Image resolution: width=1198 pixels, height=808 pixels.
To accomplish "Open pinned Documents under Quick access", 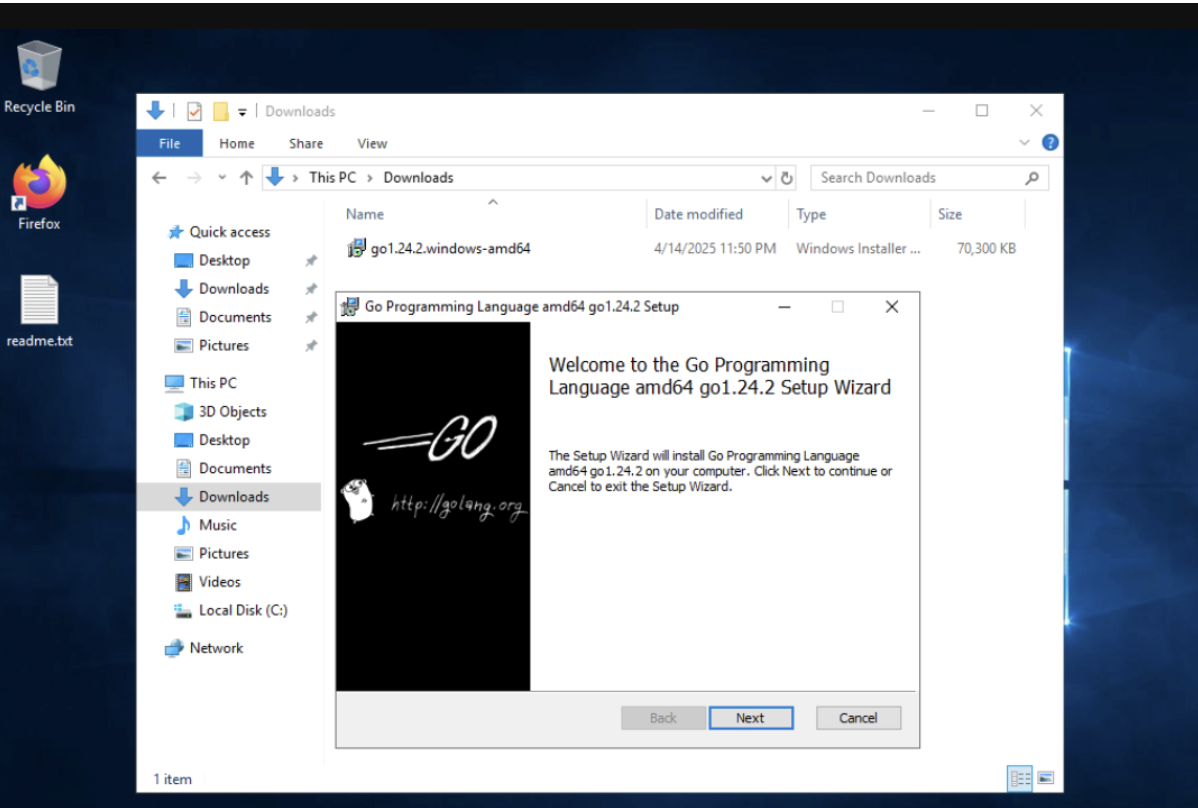I will (235, 317).
